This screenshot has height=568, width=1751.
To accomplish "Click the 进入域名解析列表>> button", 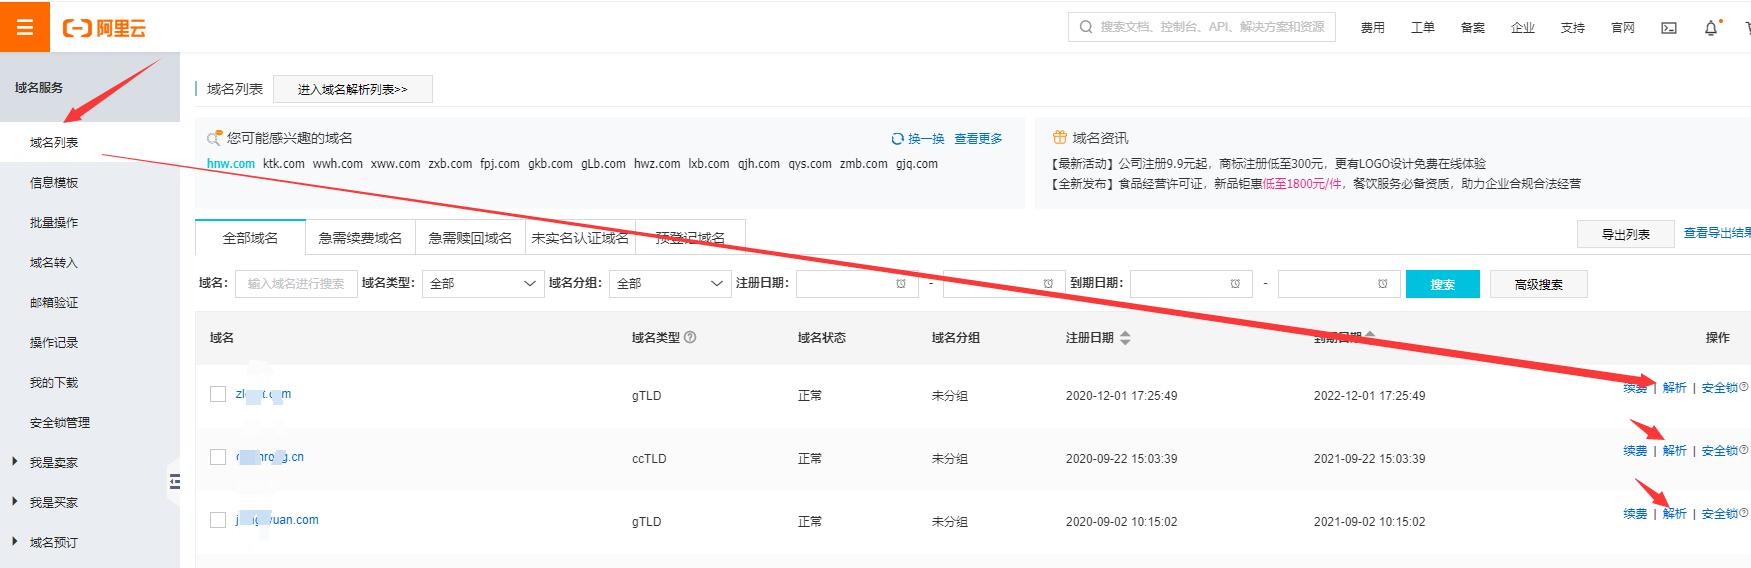I will (x=353, y=89).
